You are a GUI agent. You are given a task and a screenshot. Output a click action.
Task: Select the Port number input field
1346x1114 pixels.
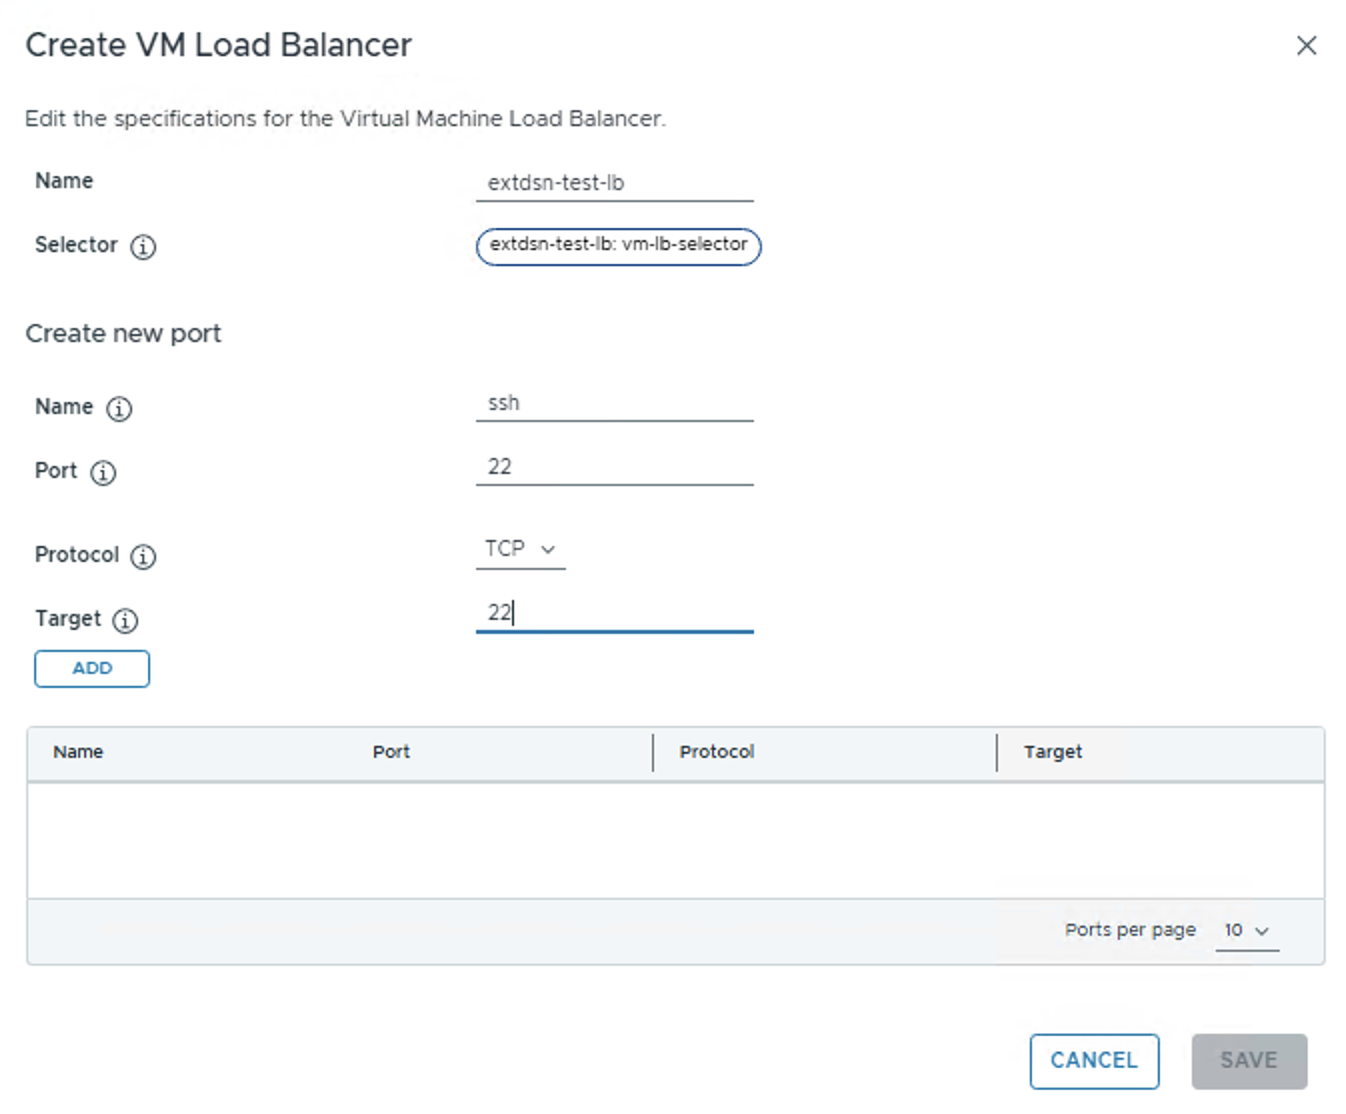coord(614,468)
